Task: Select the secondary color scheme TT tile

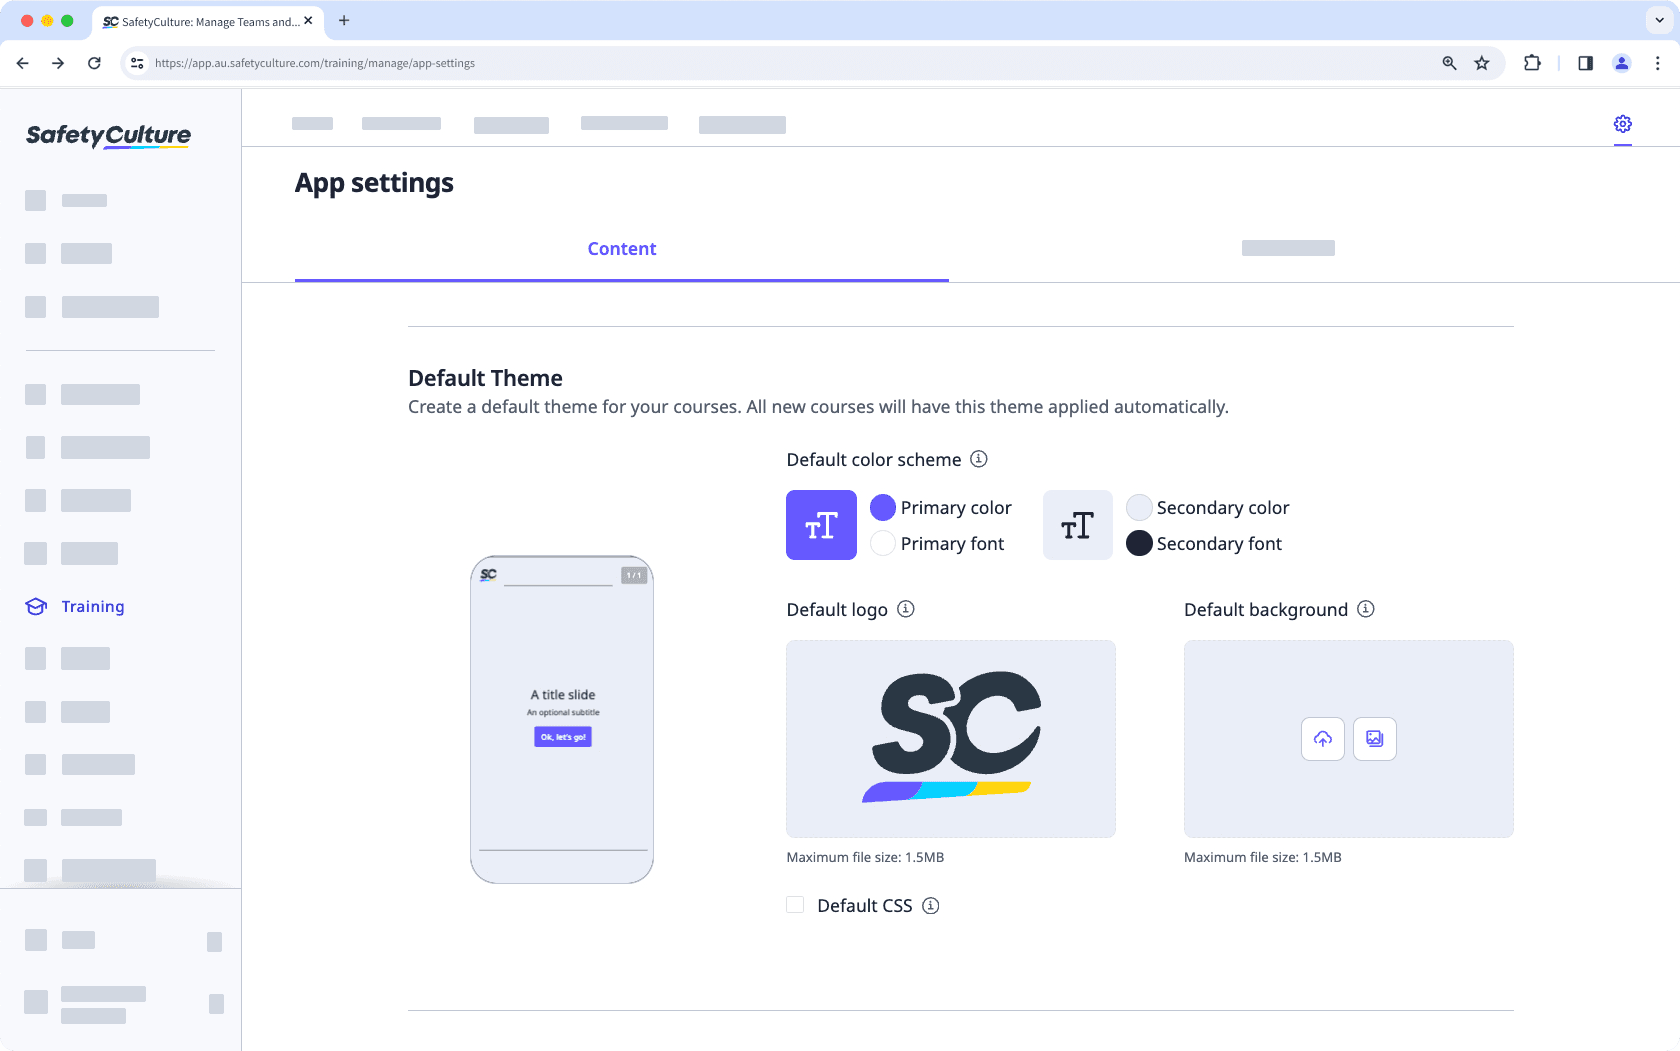Action: (1077, 525)
